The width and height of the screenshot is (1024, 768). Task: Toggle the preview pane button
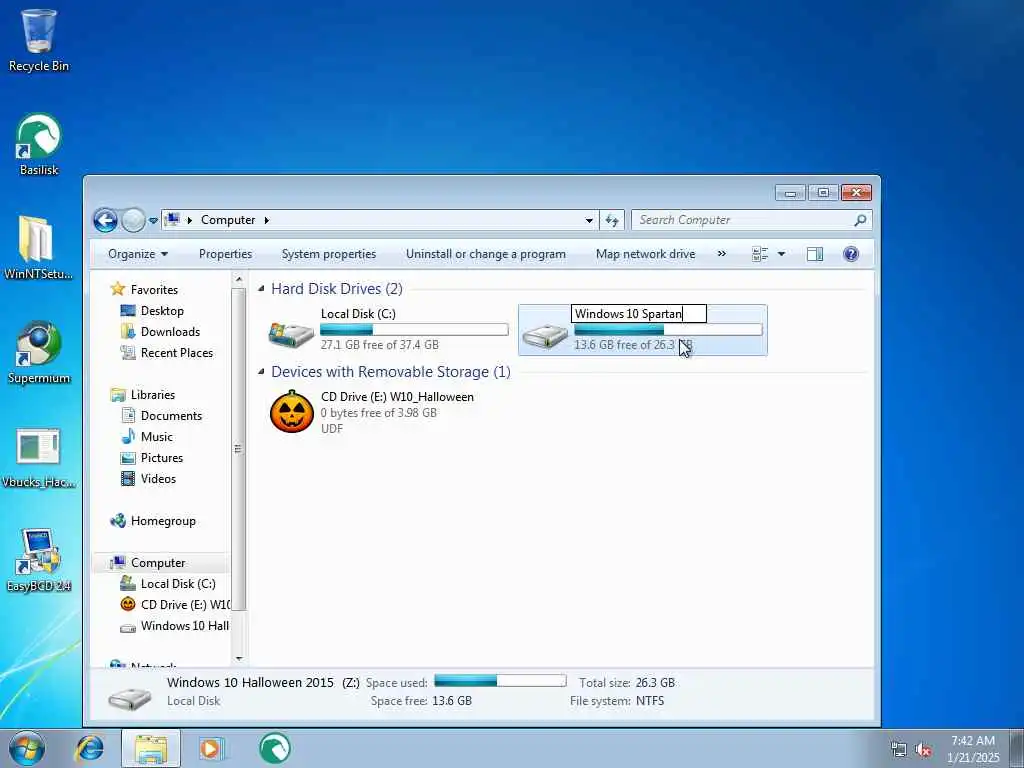(x=815, y=254)
